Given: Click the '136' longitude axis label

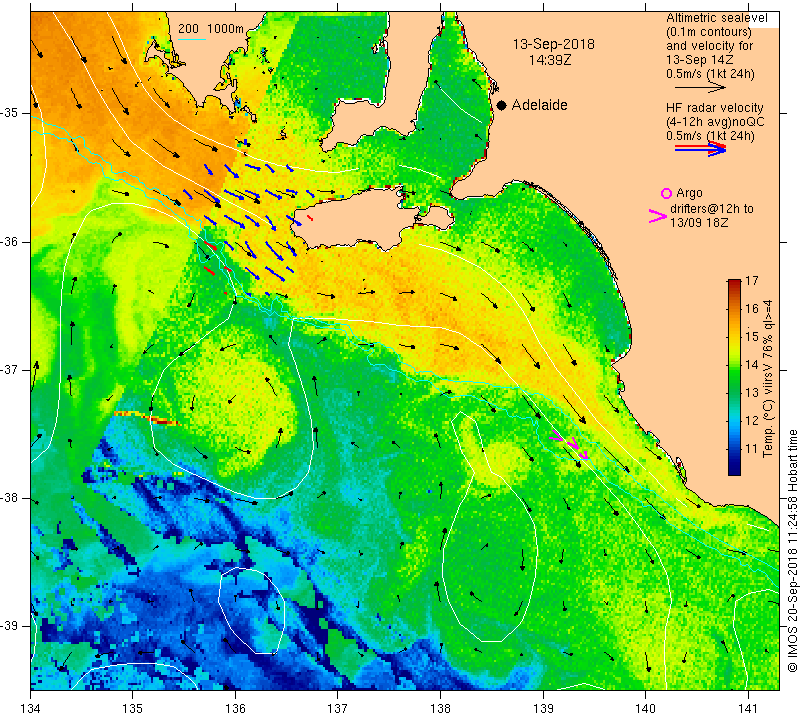Looking at the screenshot, I should point(235,709).
